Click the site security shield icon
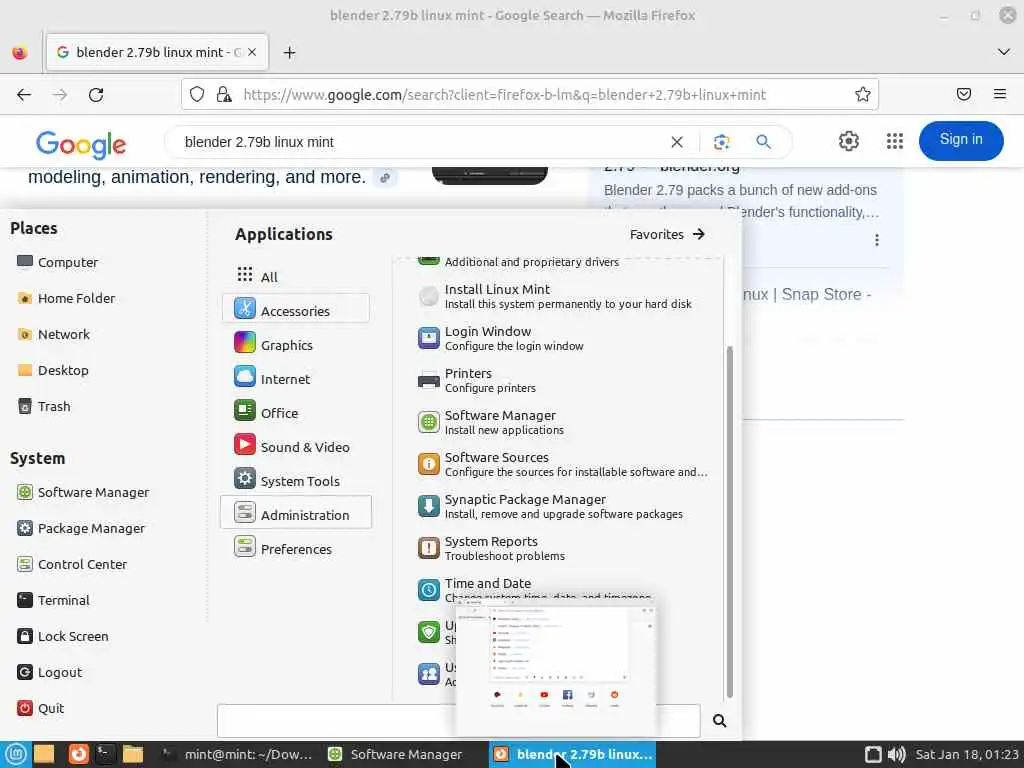The width and height of the screenshot is (1024, 768). 197,95
